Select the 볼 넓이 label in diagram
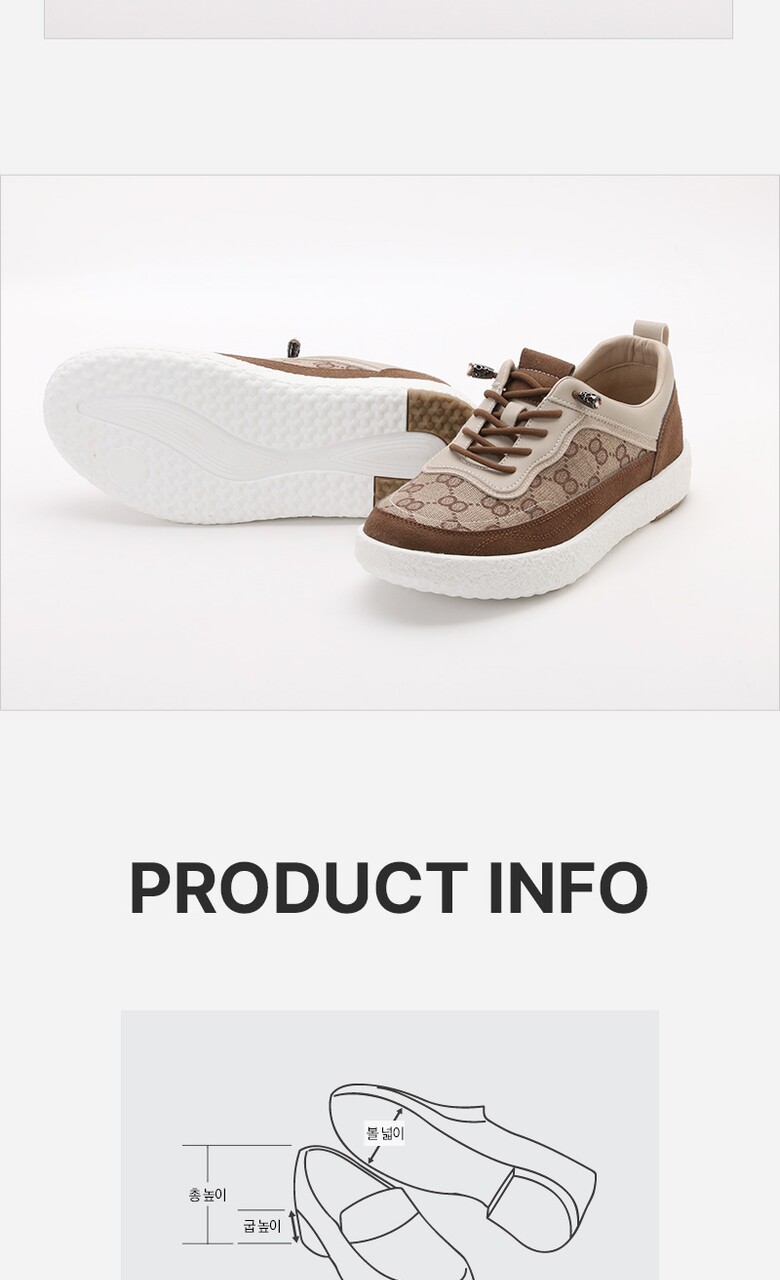 coord(385,1134)
